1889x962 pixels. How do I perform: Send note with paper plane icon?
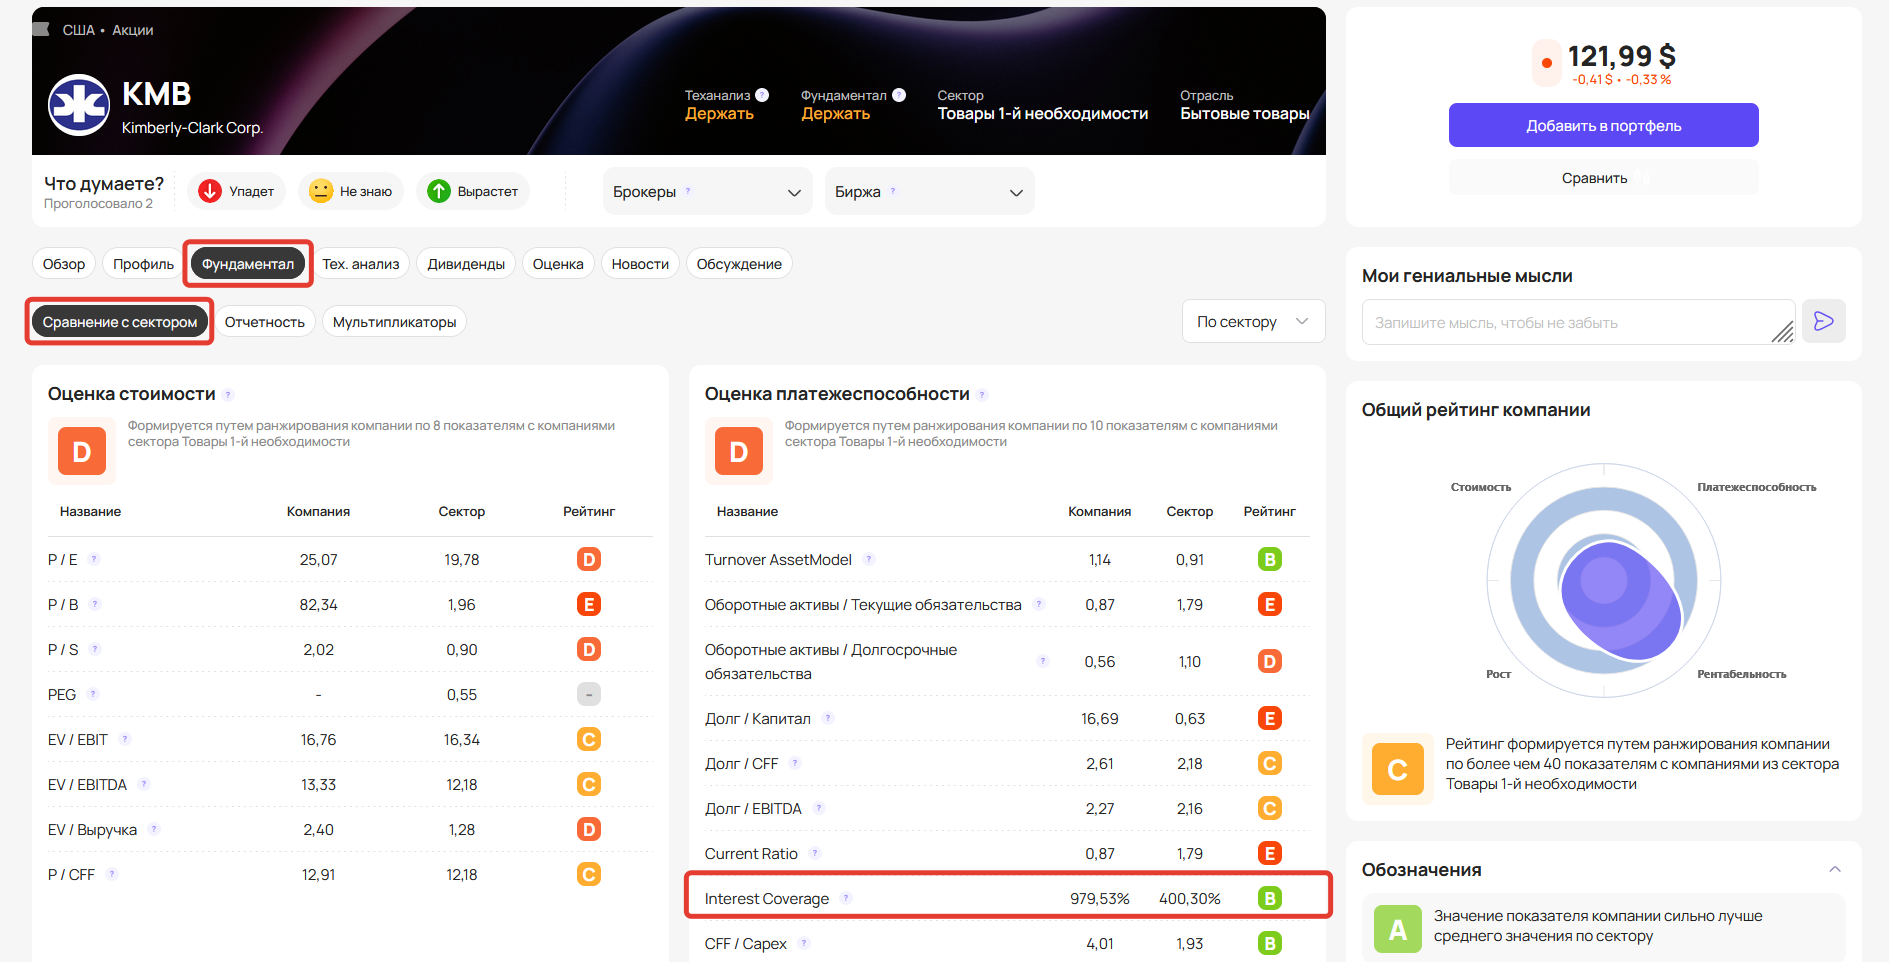pyautogui.click(x=1823, y=321)
